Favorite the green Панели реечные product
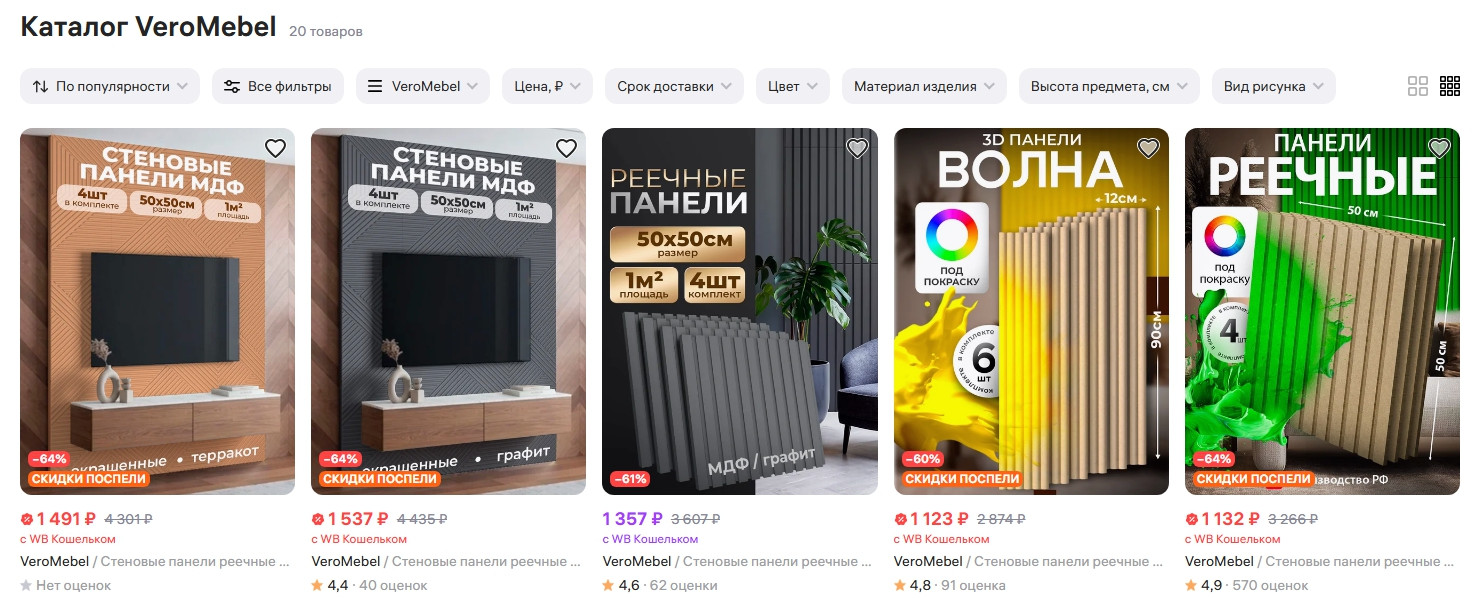Screen dimensions: 1474x598 (x=1439, y=148)
